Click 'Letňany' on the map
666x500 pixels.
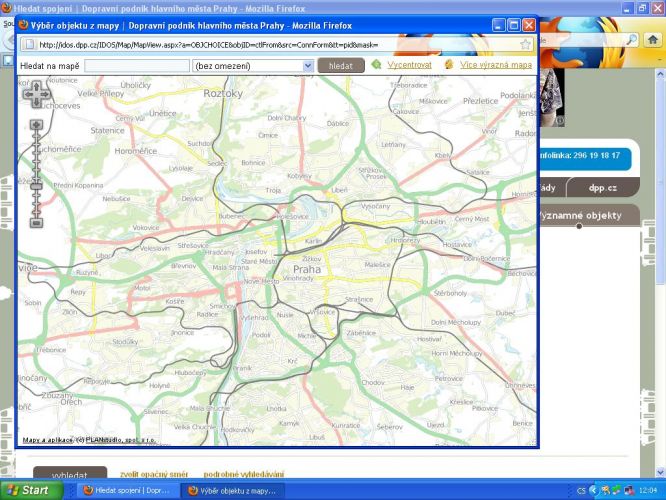pos(393,144)
